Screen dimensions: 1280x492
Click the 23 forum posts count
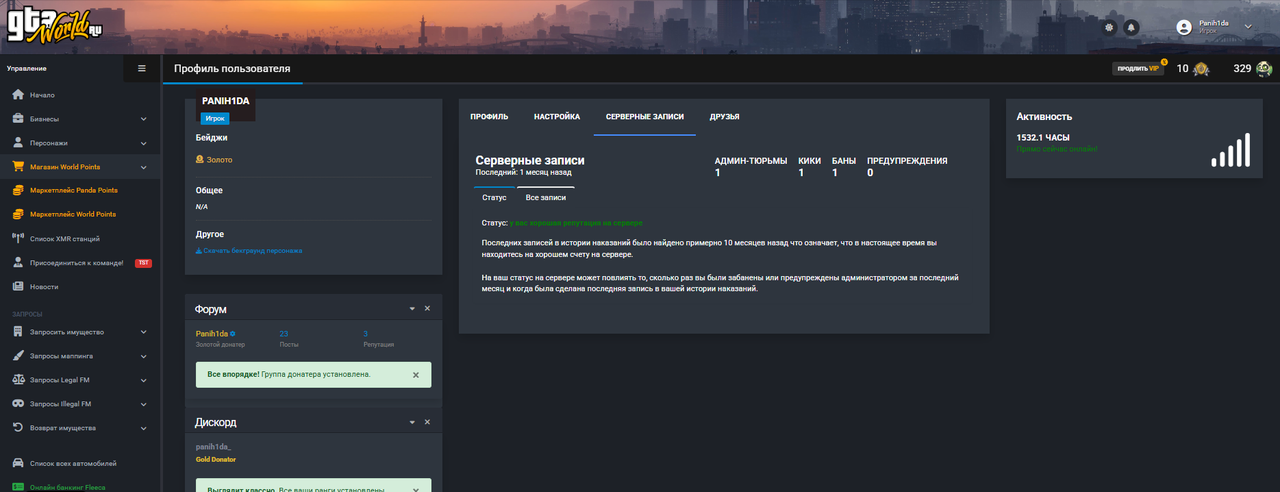pyautogui.click(x=284, y=333)
